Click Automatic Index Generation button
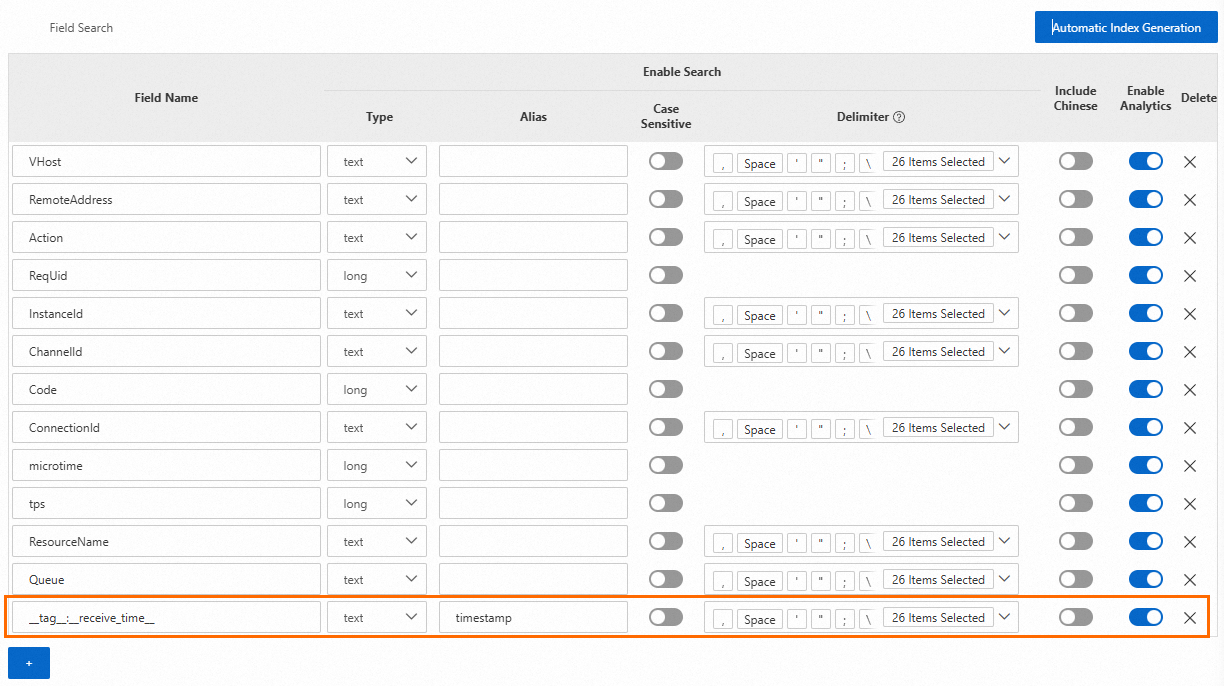Image resolution: width=1224 pixels, height=686 pixels. (x=1126, y=28)
